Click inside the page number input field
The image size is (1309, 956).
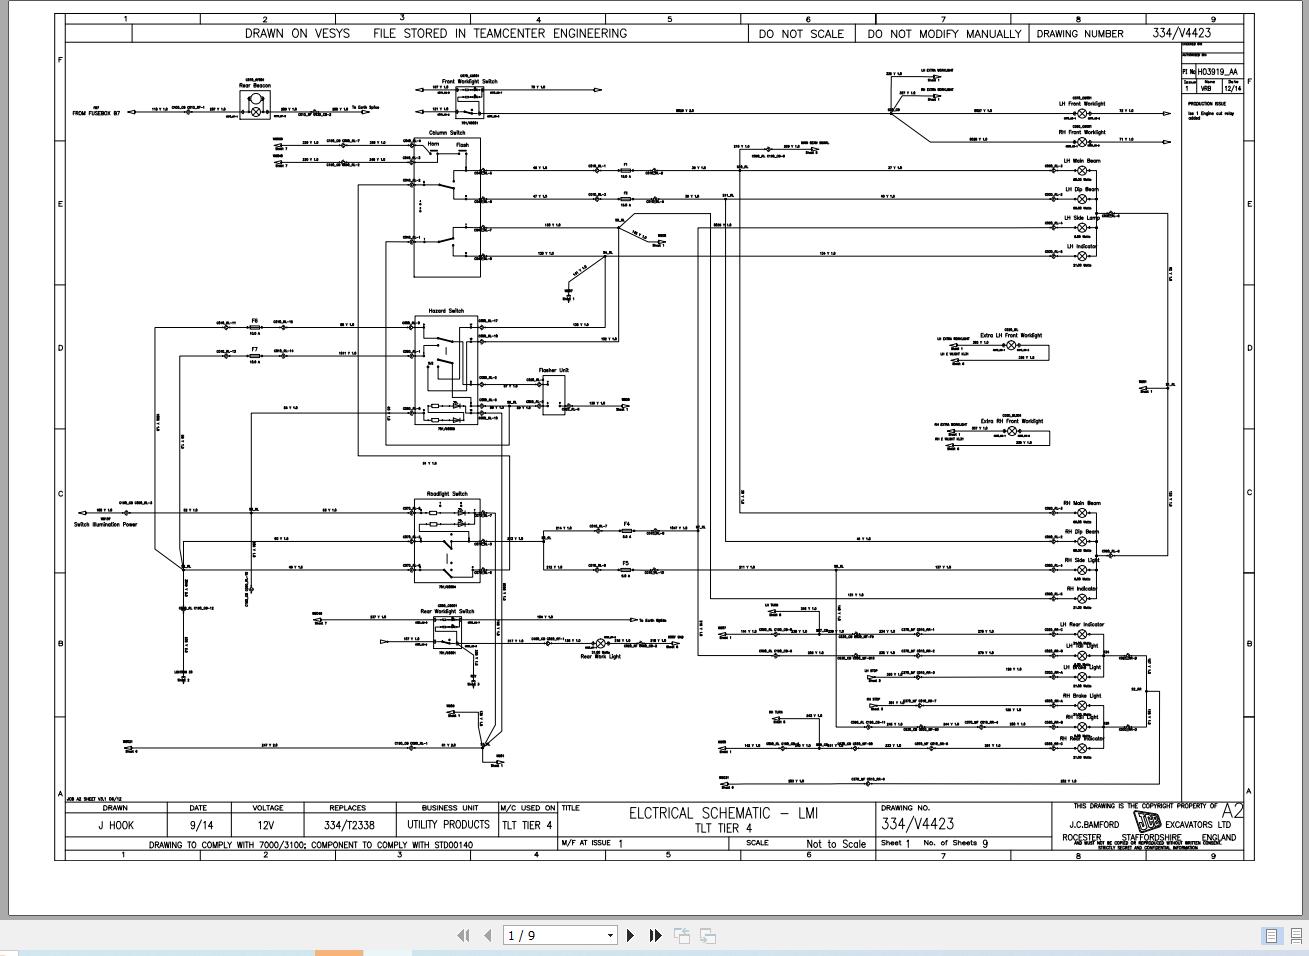545,935
